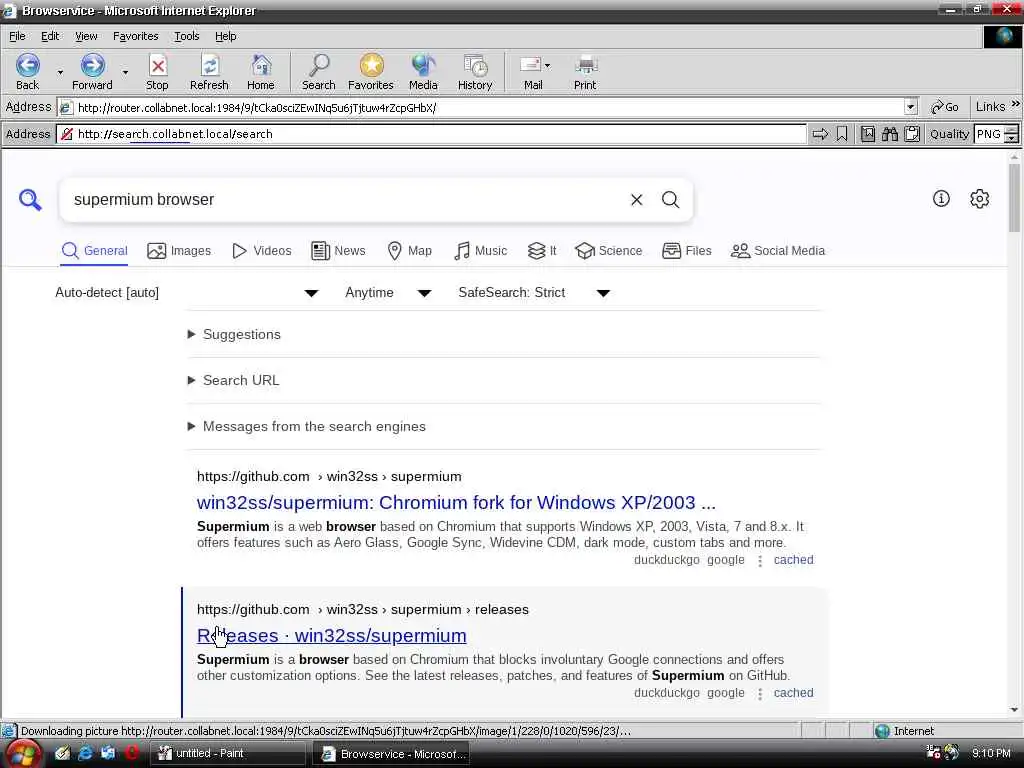The width and height of the screenshot is (1024, 768).
Task: Open the Search pane from the toolbar
Action: click(319, 72)
